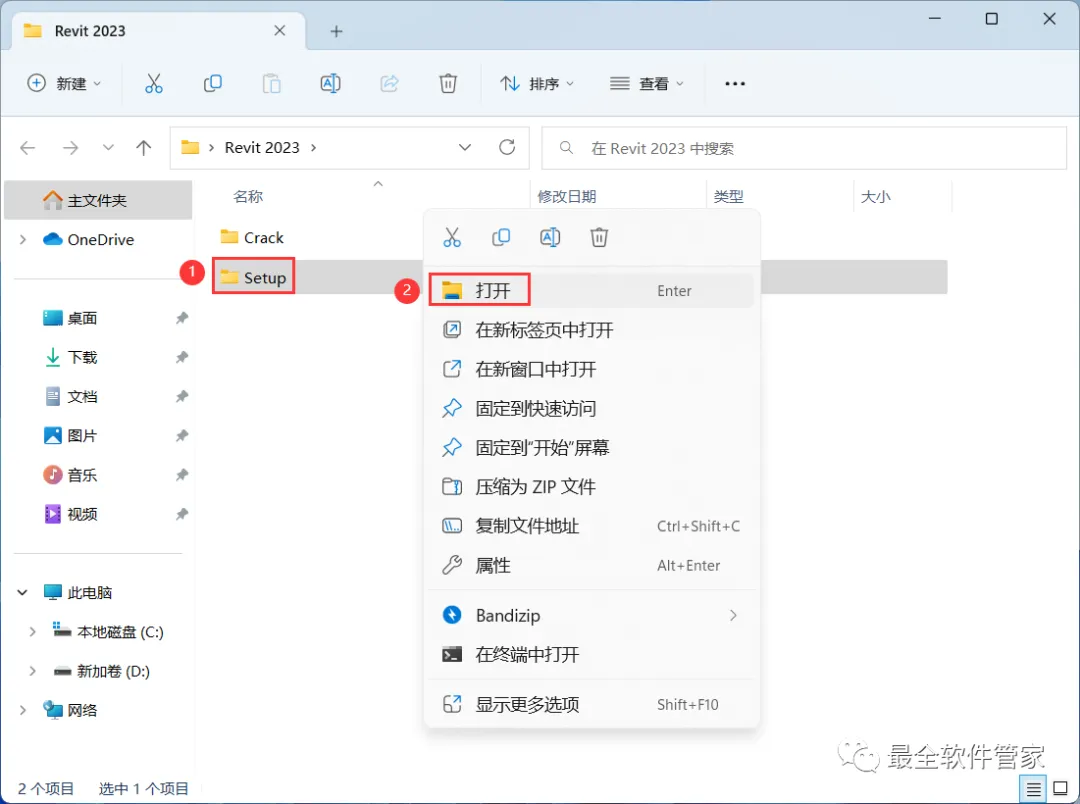1080x804 pixels.
Task: Switch to large thumbnails view in status bar
Action: pos(1061,789)
